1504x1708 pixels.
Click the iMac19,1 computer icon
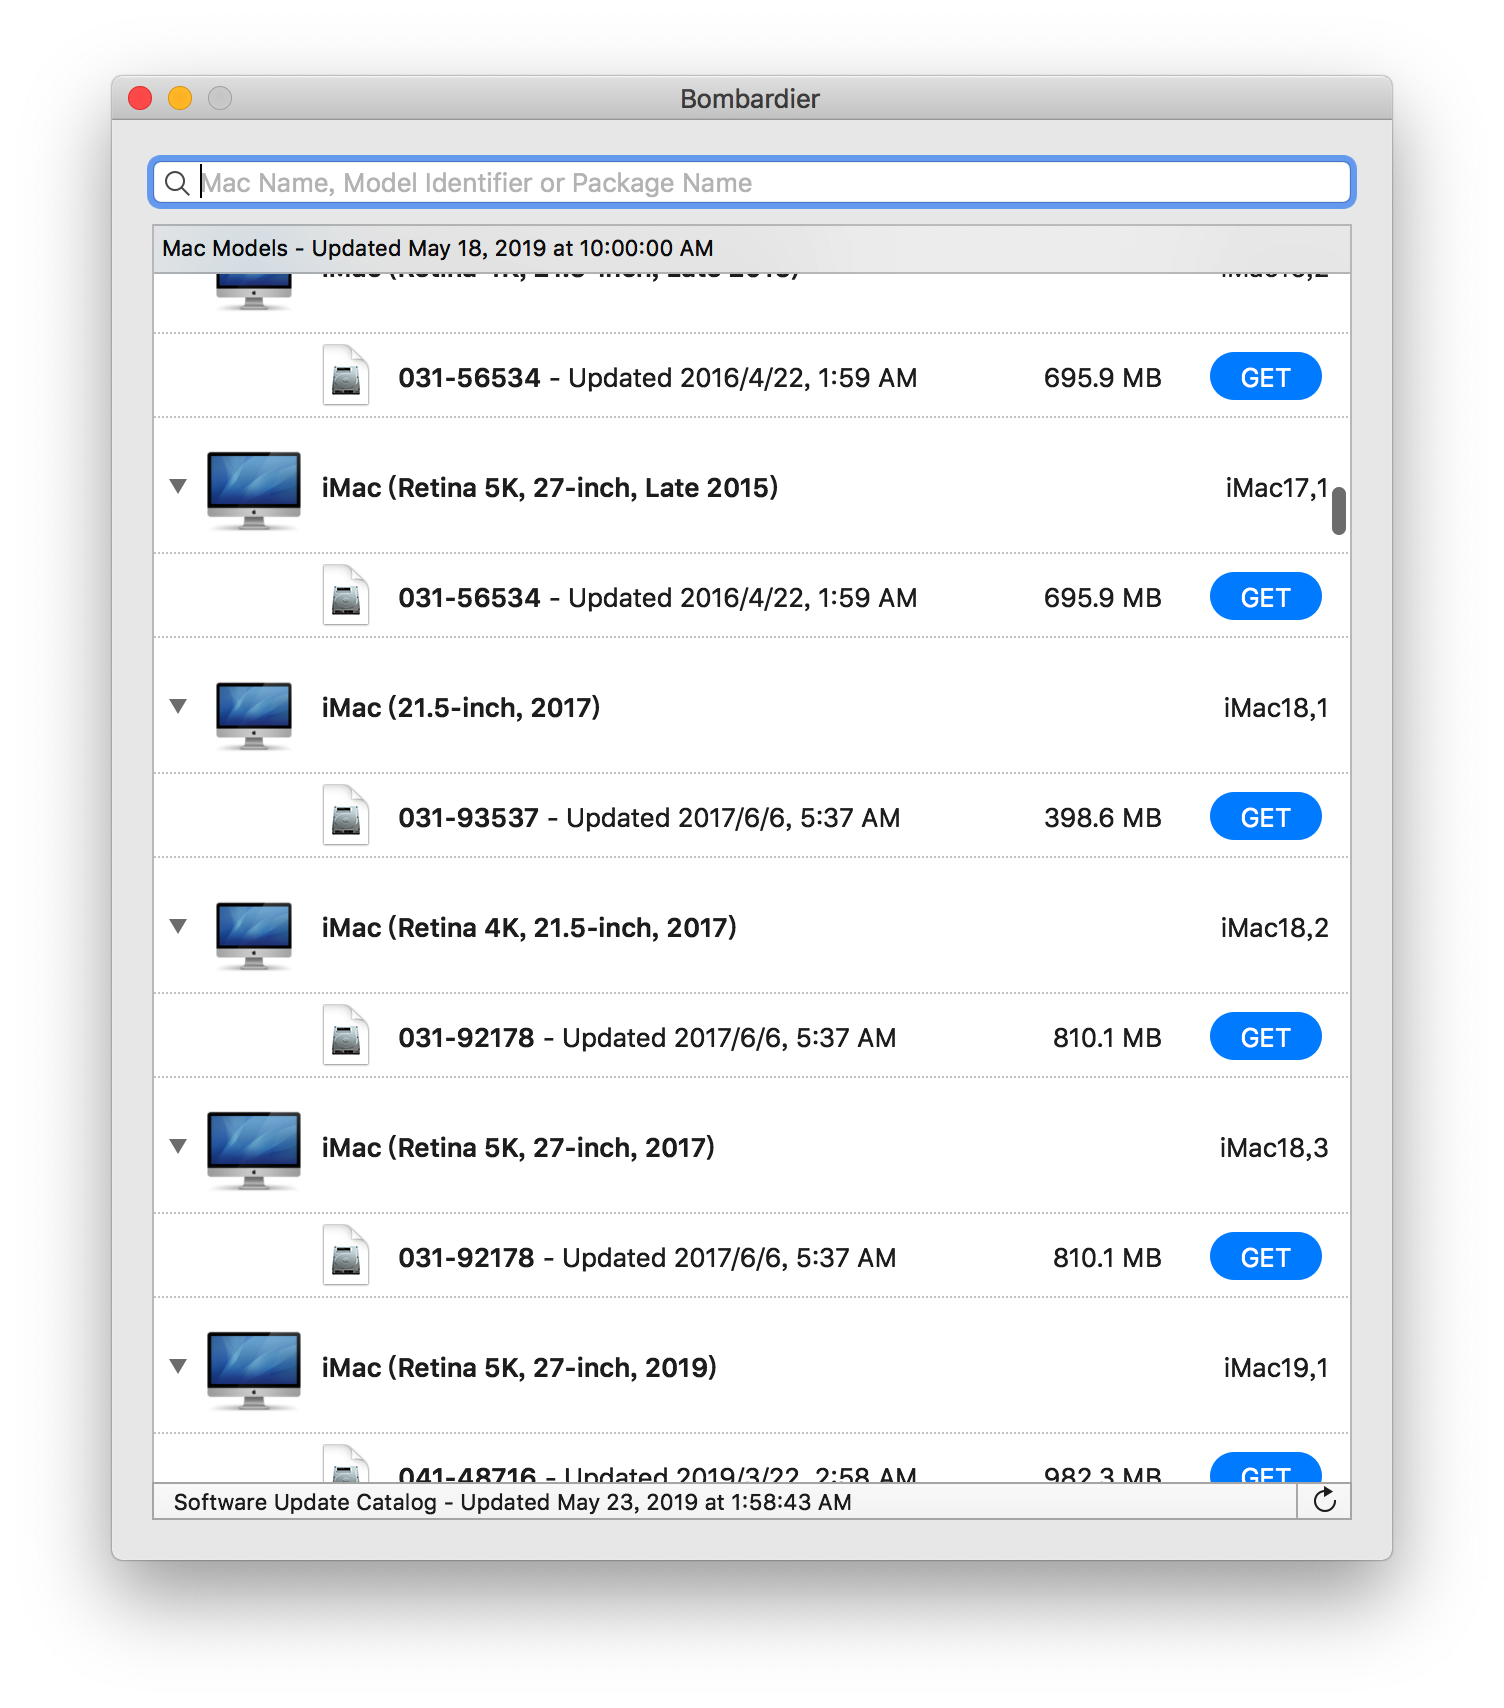tap(254, 1369)
